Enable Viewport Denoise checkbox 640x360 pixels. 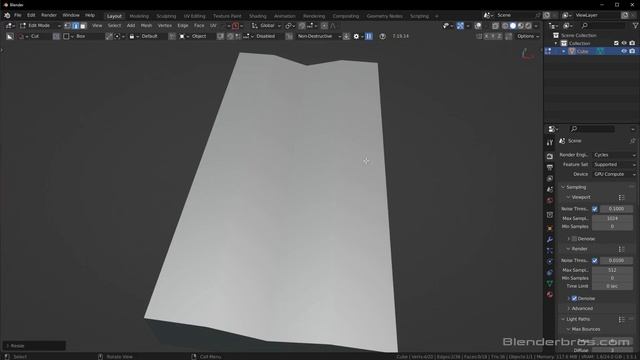574,239
